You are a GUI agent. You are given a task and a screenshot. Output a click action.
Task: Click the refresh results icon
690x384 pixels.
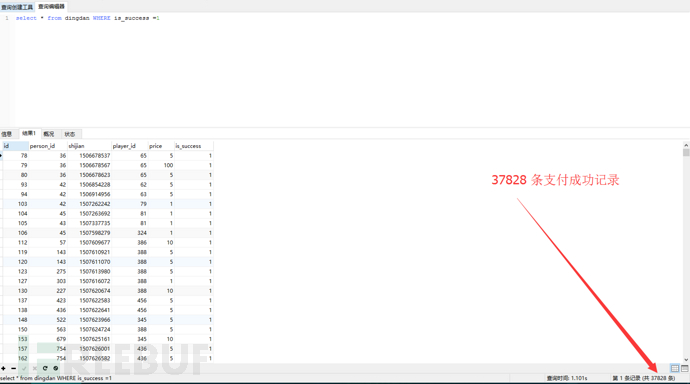[45, 368]
